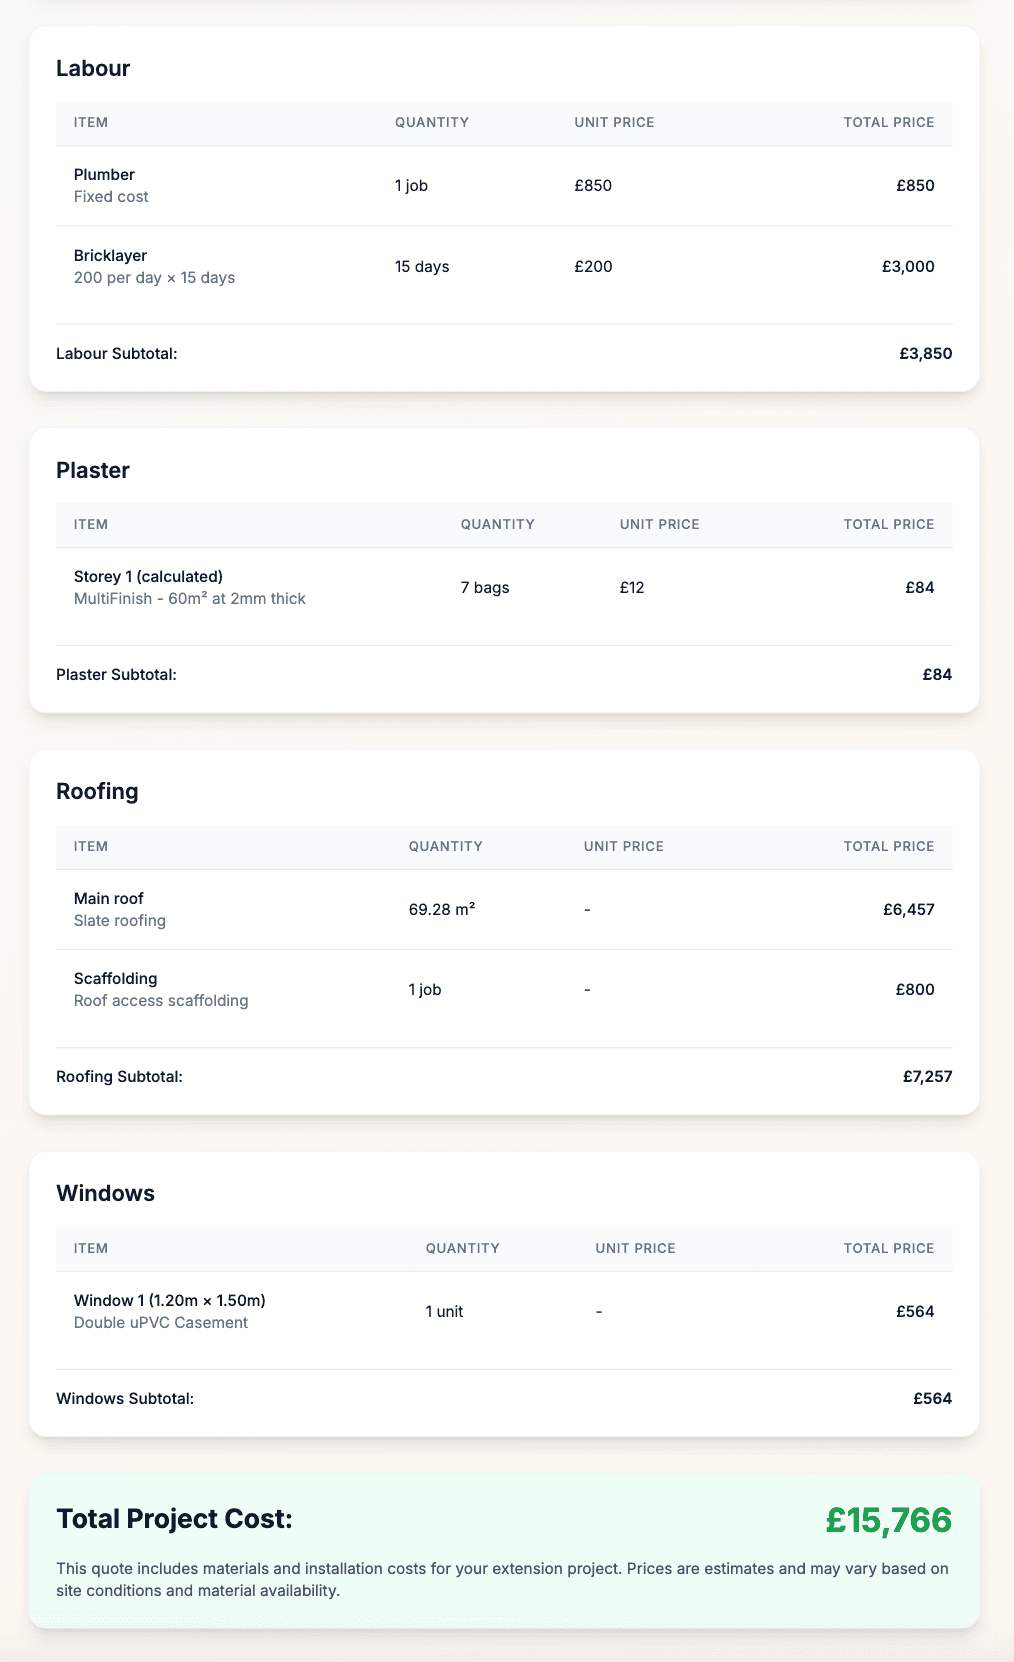Select the green £15,766 total amount
Viewport: 1014px width, 1662px height.
[x=888, y=1520]
